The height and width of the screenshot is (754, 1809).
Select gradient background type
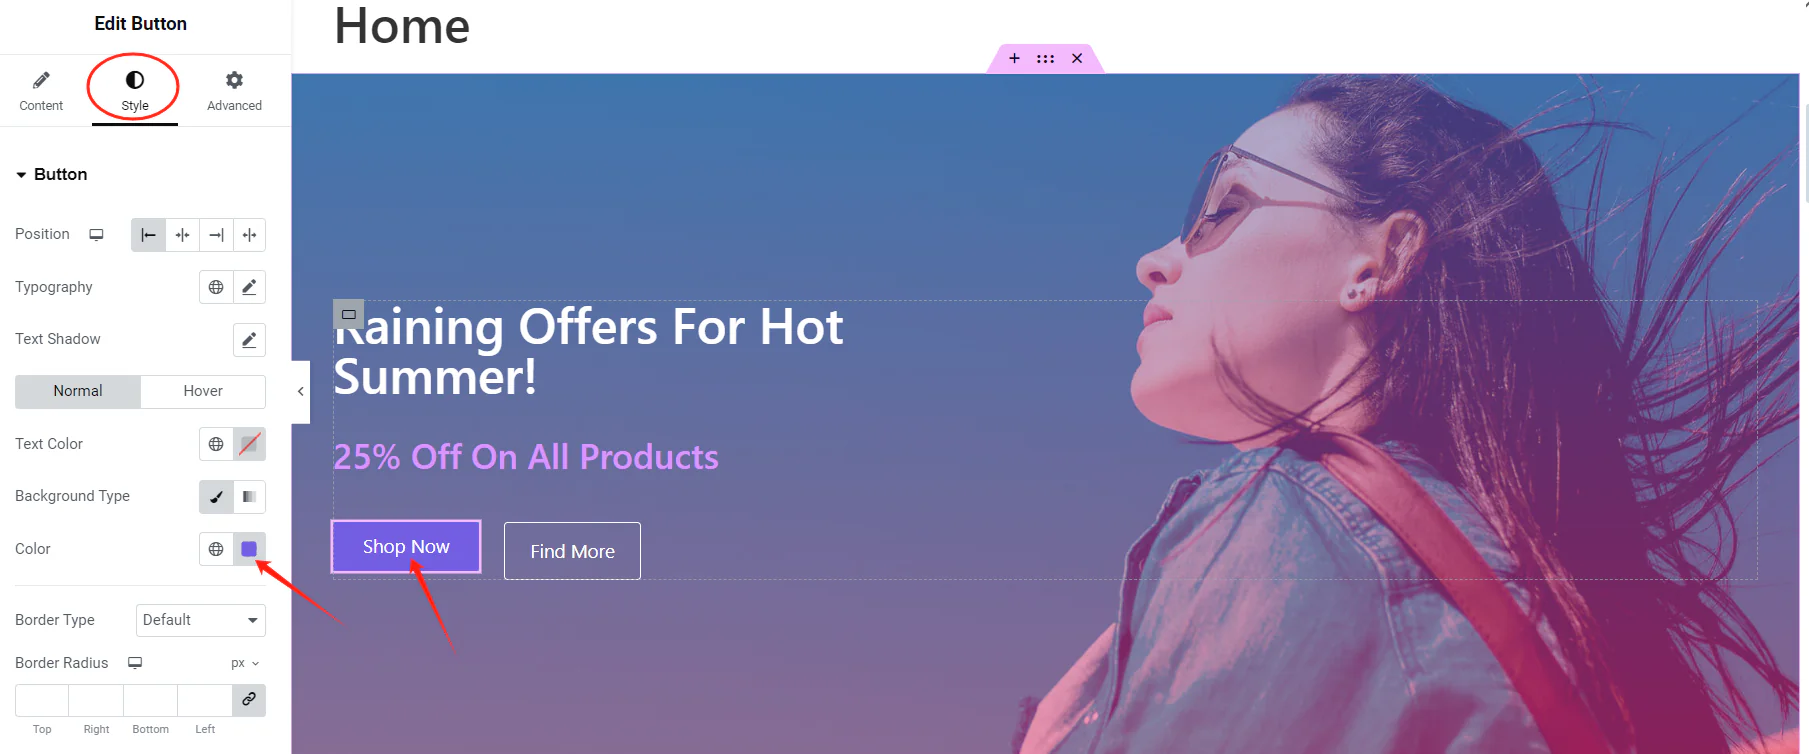pos(249,497)
